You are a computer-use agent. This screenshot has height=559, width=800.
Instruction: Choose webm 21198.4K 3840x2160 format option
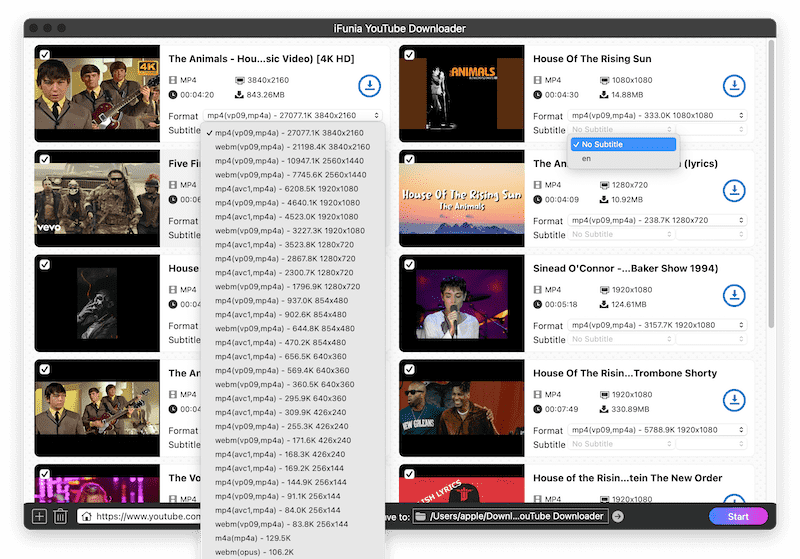pos(291,146)
